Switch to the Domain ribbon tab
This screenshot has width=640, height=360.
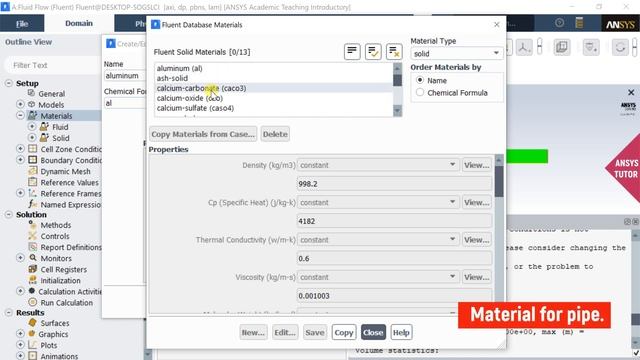tap(79, 23)
